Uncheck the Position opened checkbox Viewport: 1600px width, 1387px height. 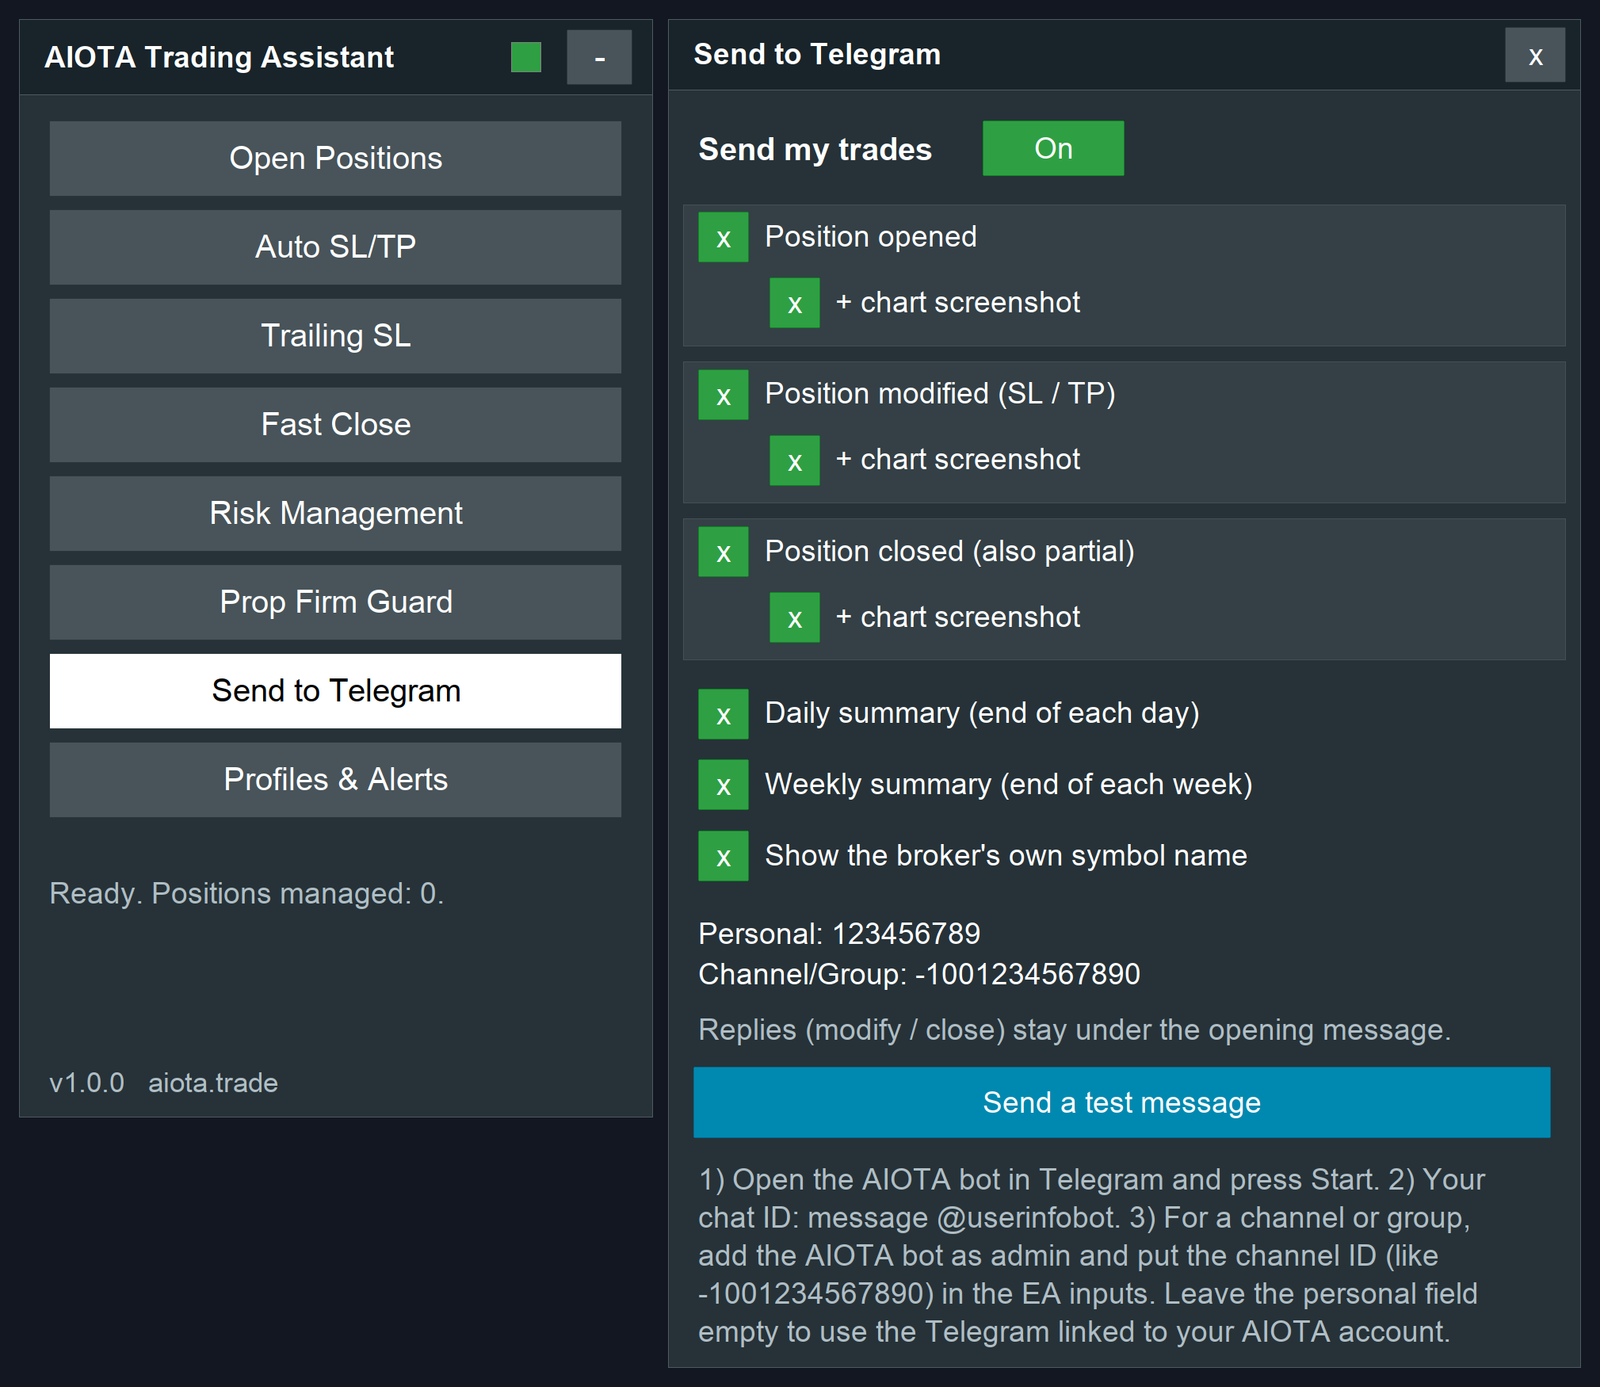click(723, 237)
